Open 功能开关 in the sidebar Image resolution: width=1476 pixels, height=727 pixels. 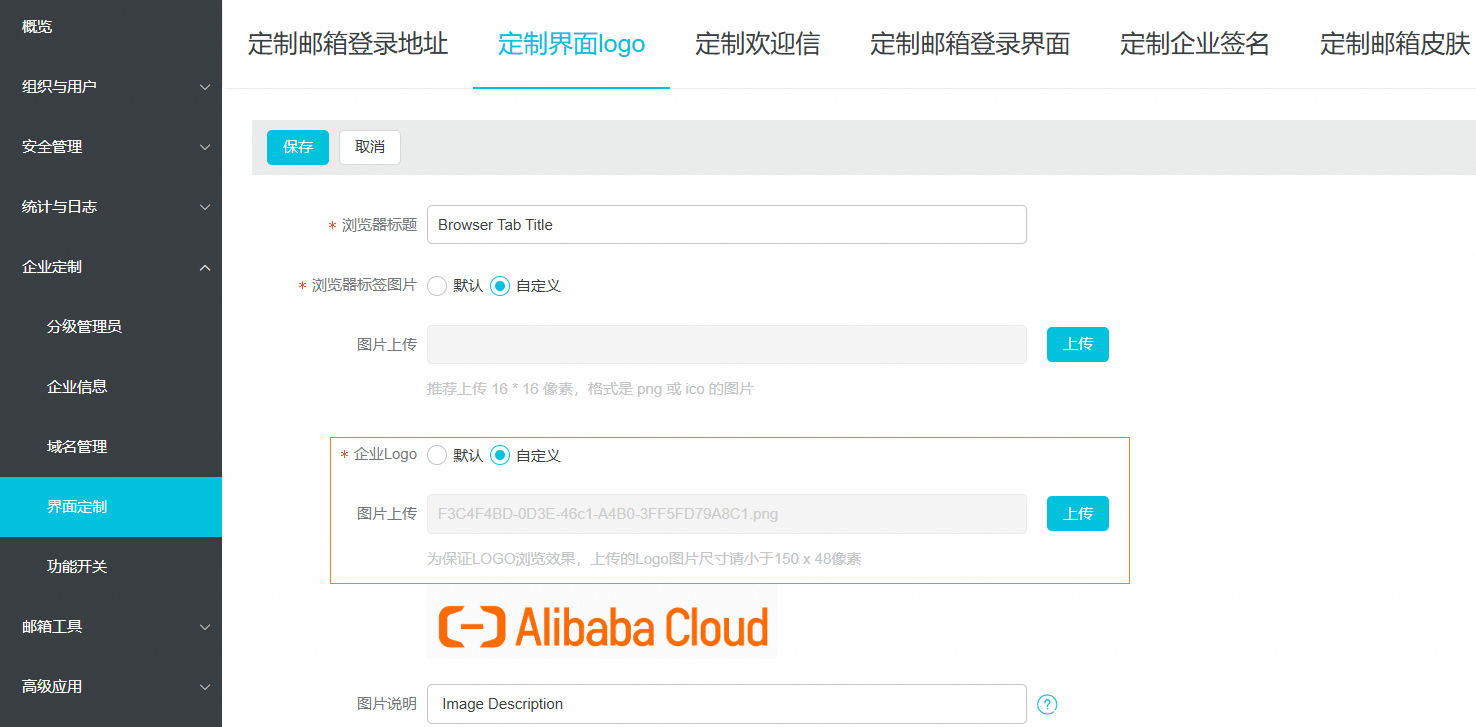[111, 567]
